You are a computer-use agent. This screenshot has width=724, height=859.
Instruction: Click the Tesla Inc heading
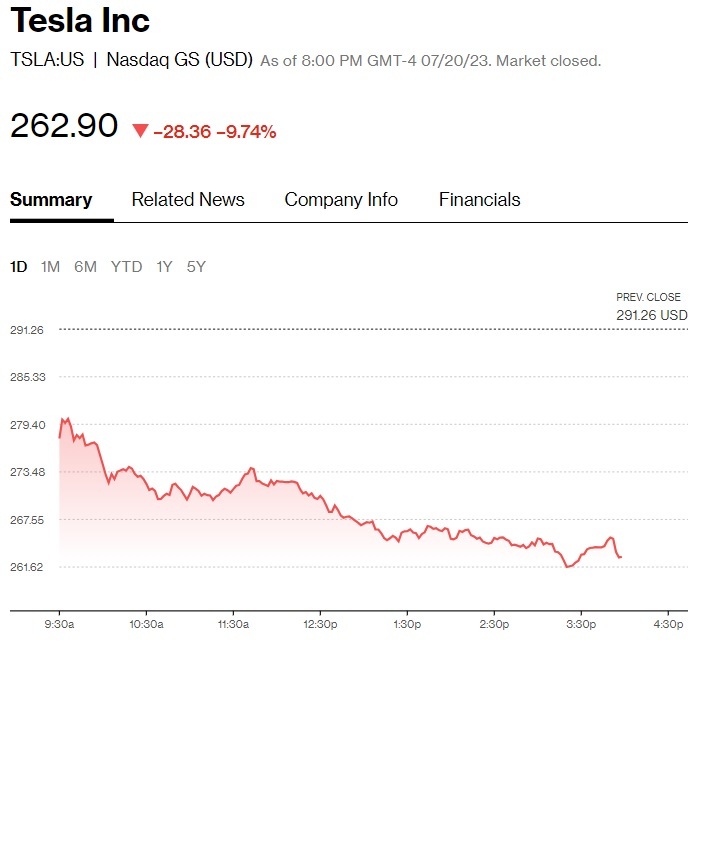[x=80, y=20]
